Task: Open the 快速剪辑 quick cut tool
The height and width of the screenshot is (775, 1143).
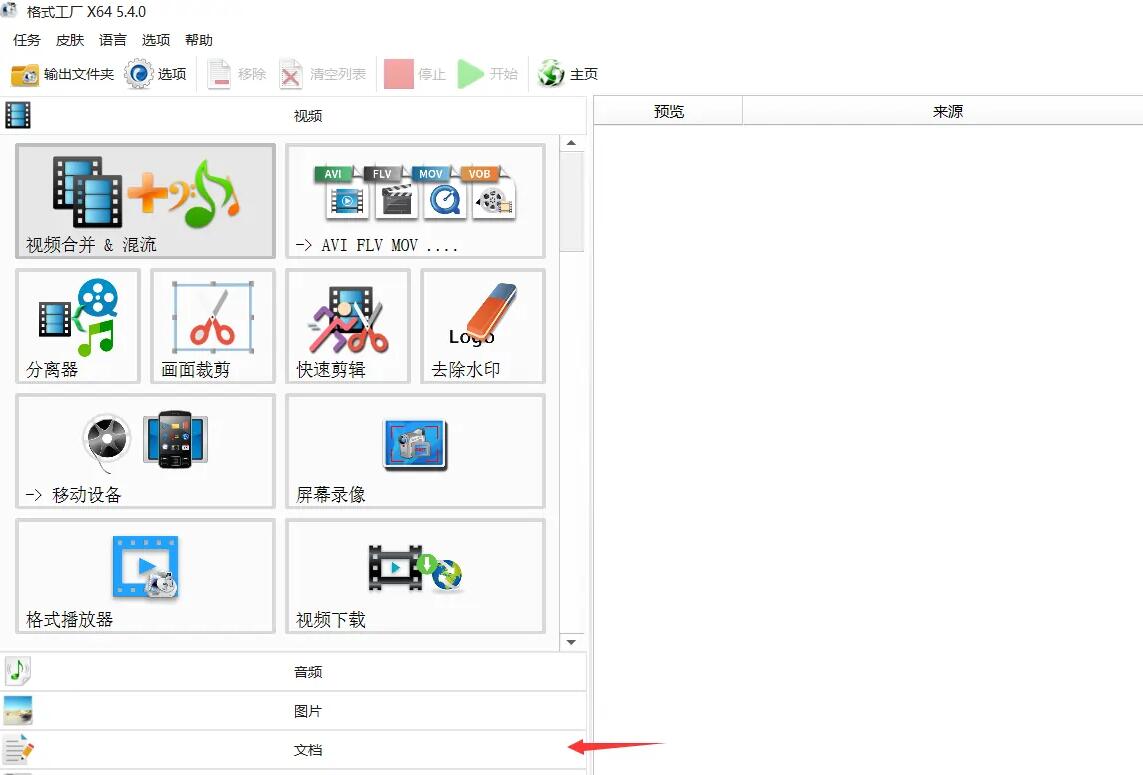Action: (x=347, y=326)
